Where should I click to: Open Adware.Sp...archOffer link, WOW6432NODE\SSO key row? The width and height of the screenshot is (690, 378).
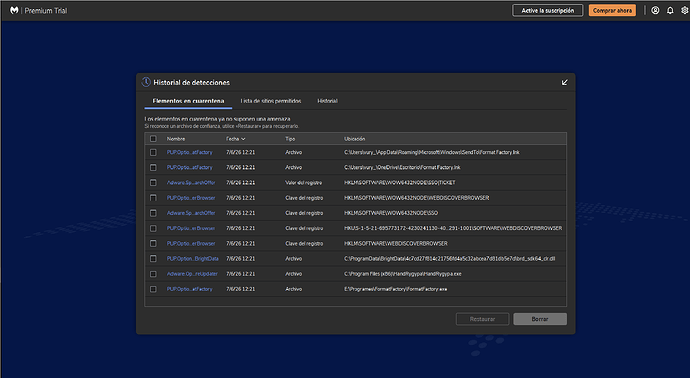[x=191, y=213]
